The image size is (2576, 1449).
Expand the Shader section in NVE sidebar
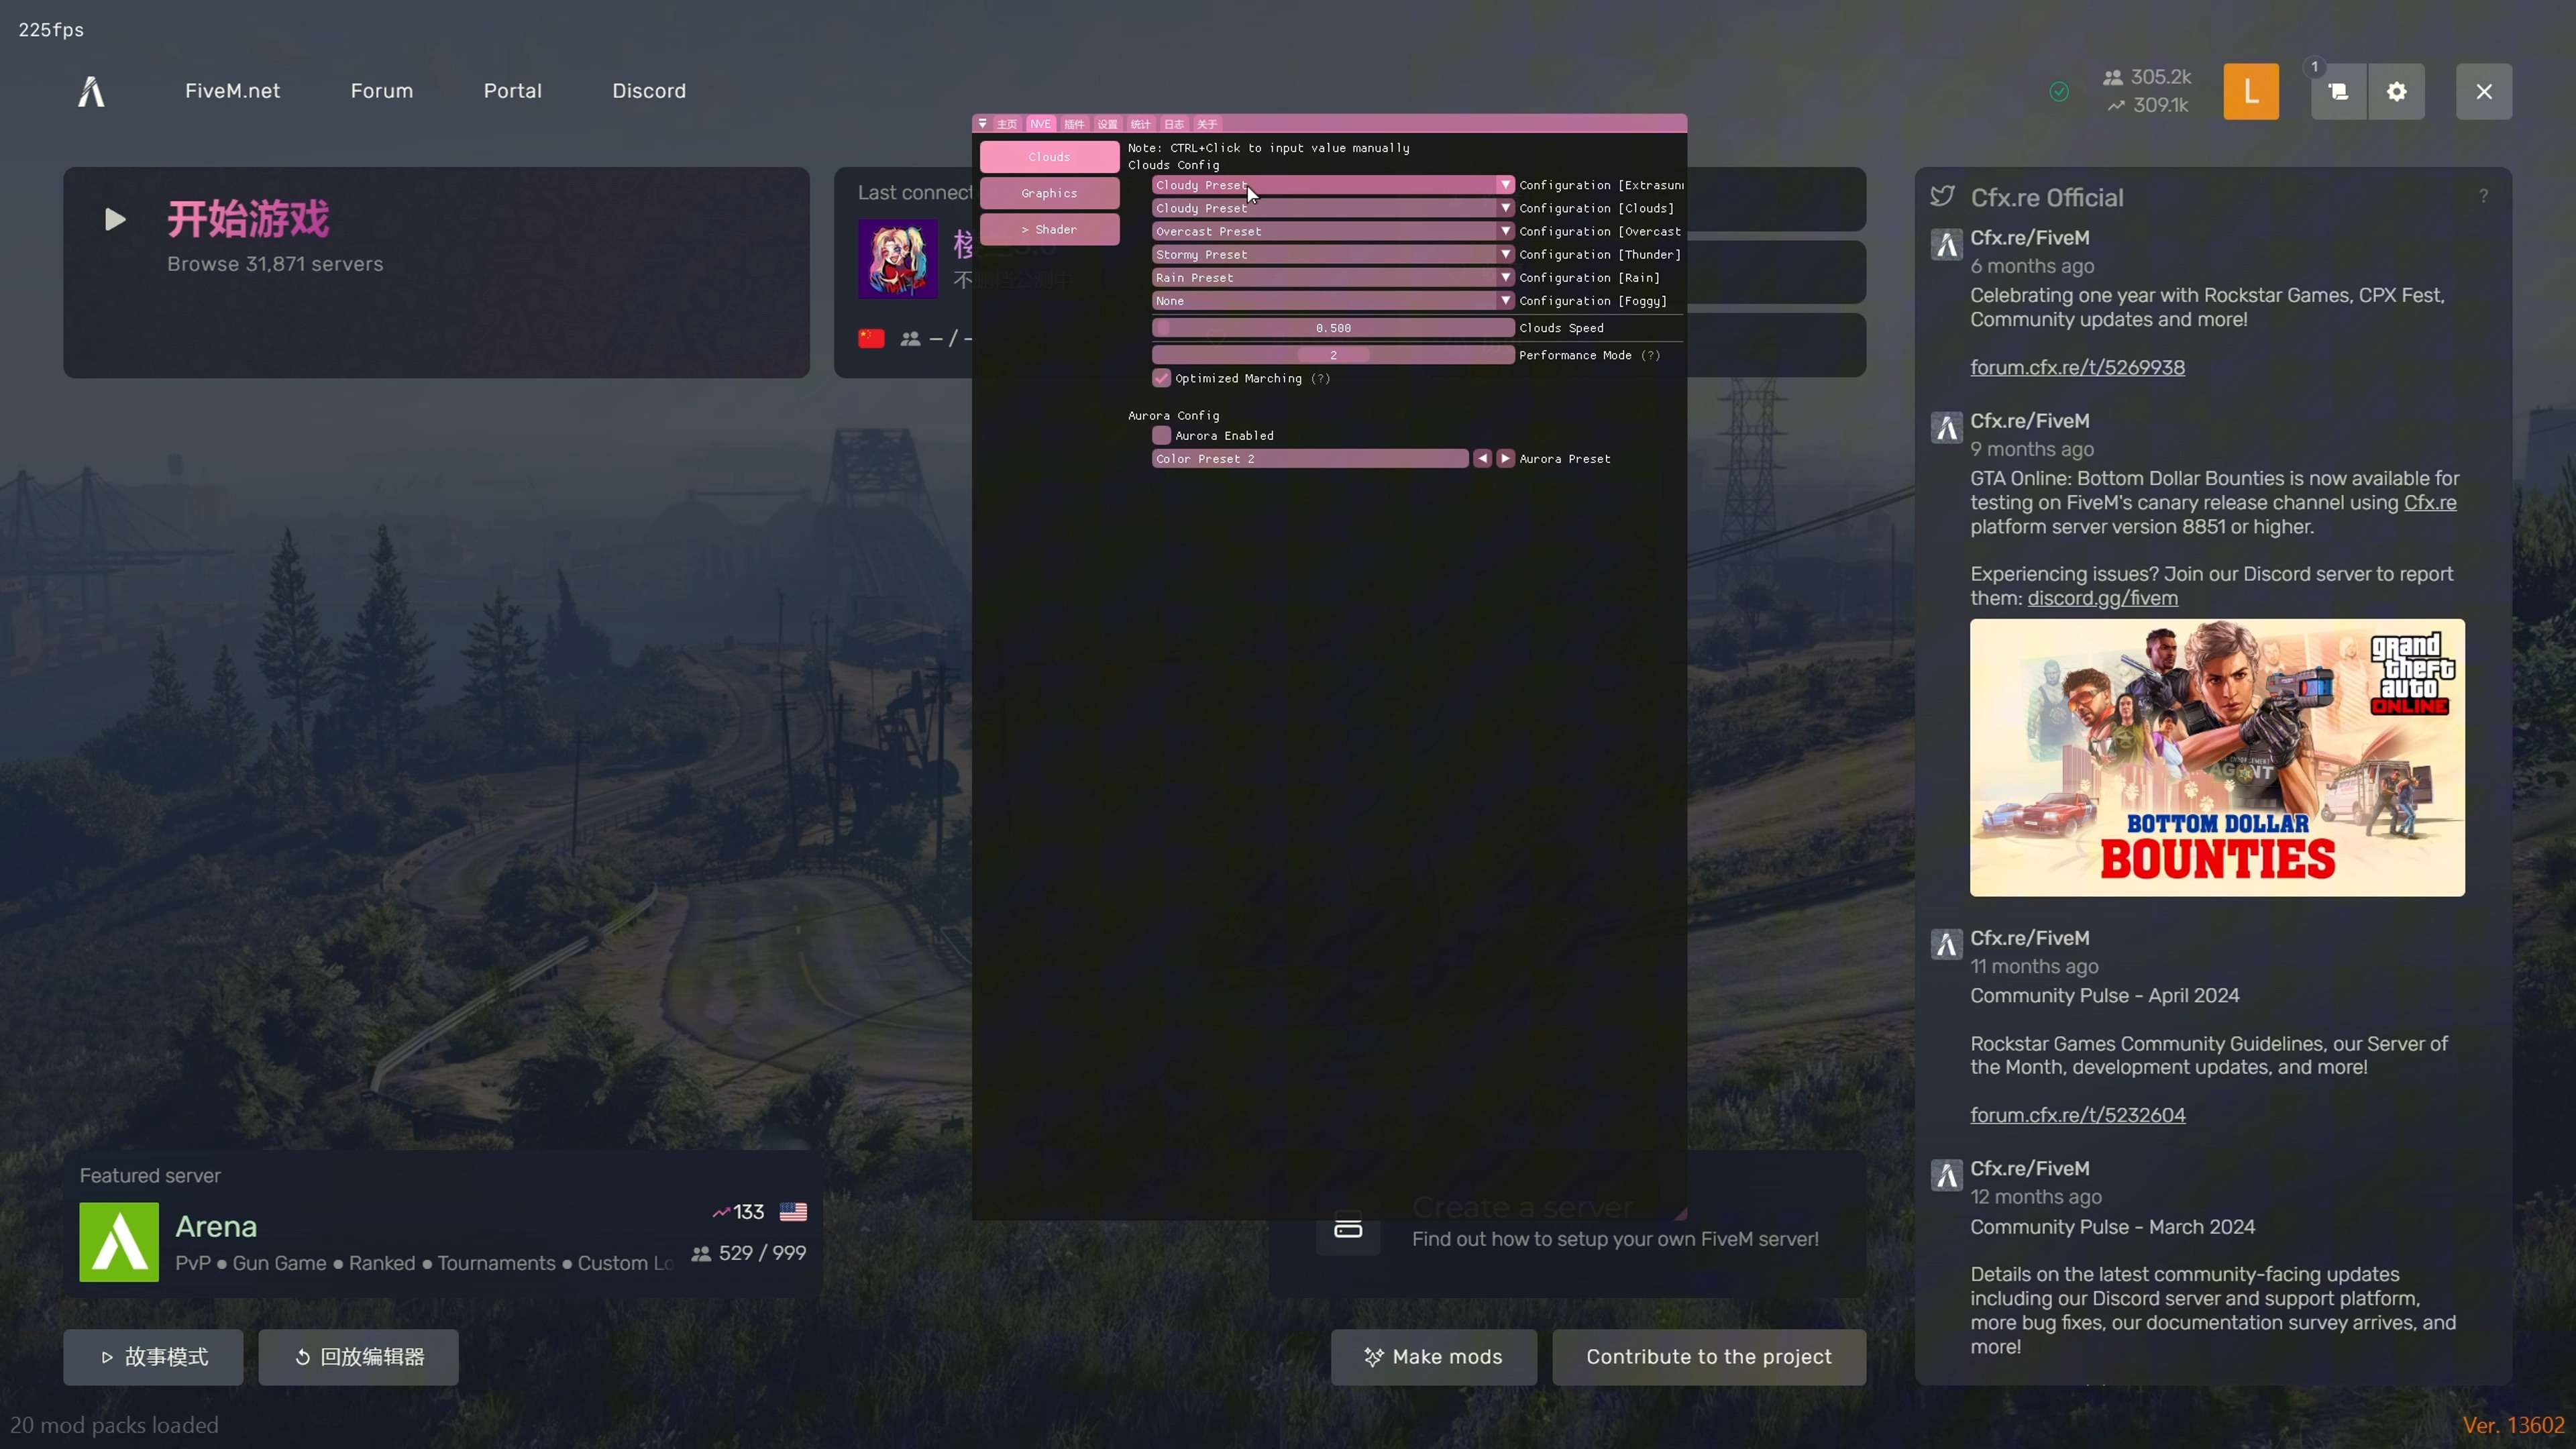[1049, 229]
